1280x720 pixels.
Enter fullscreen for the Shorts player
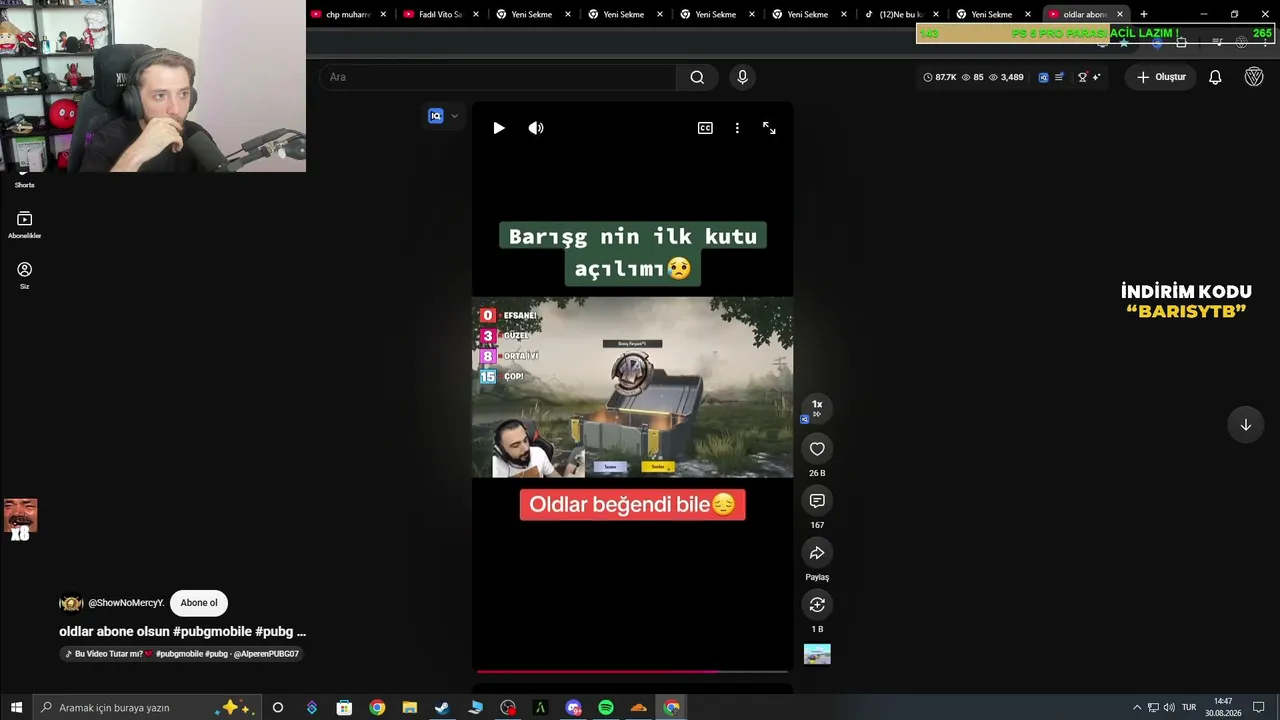(769, 128)
